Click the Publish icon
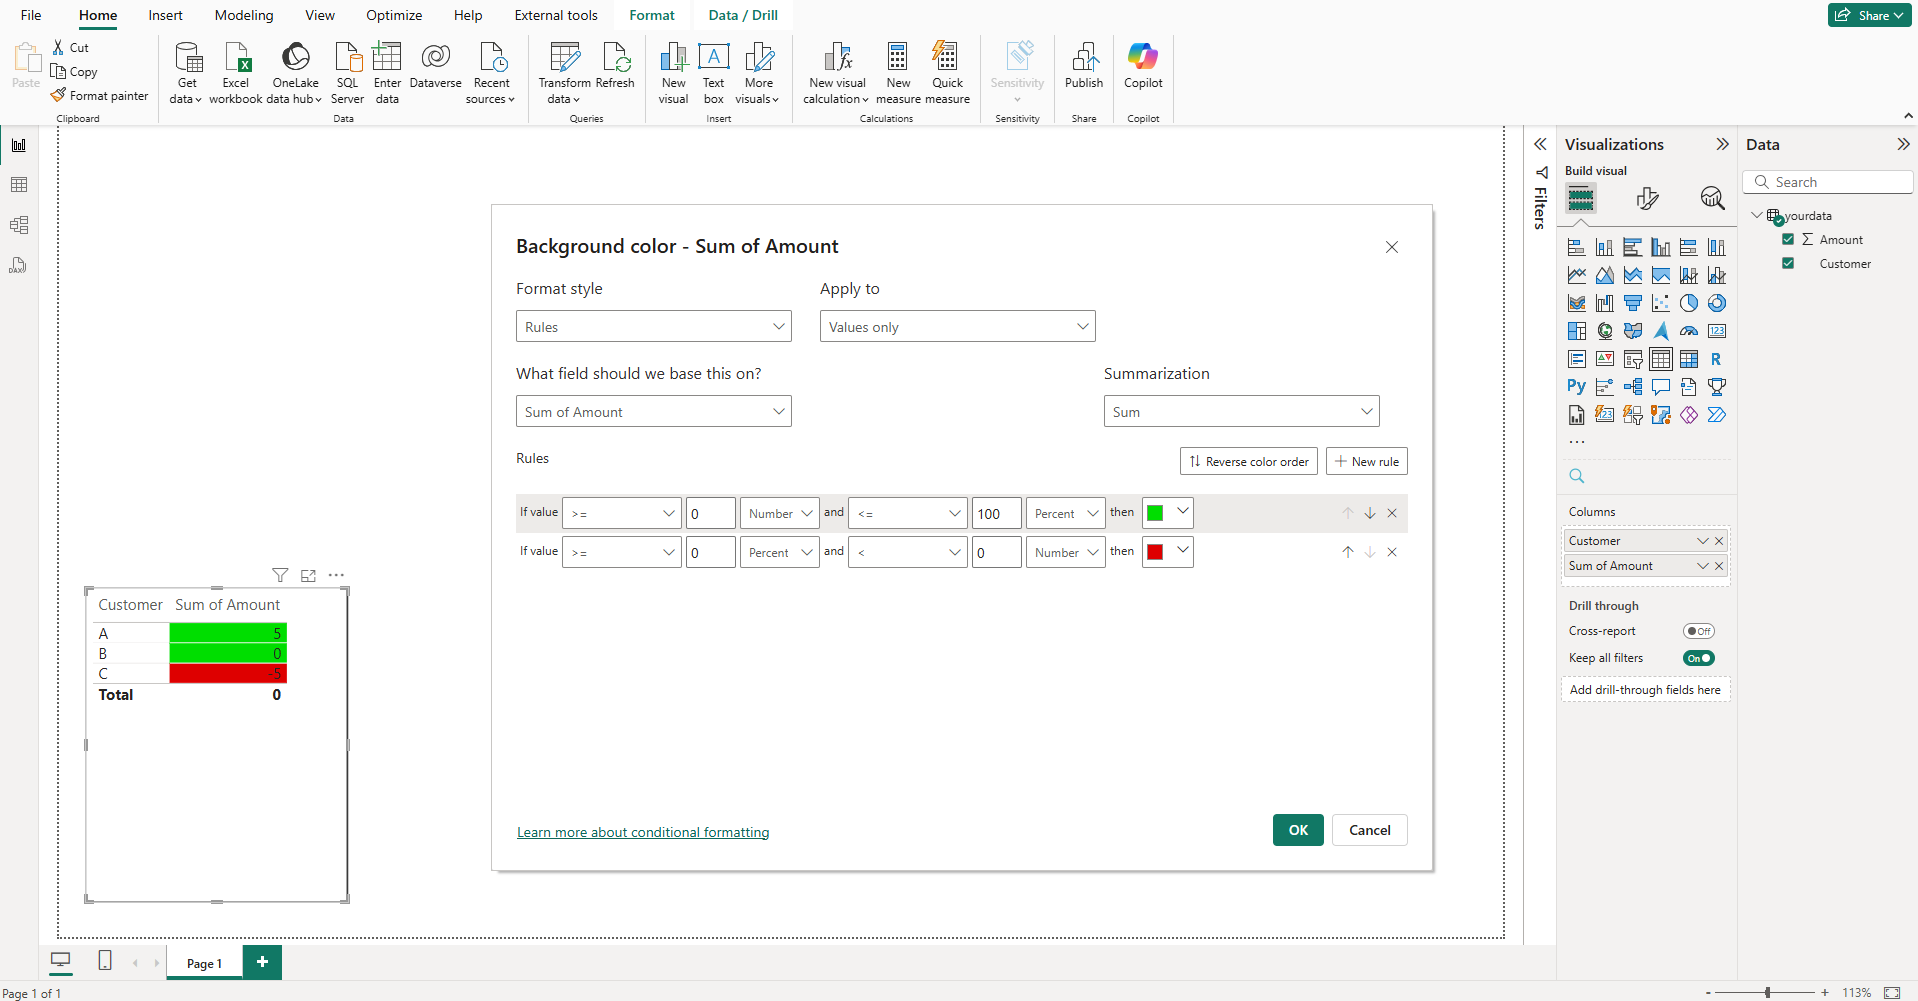Viewport: 1918px width, 1001px height. pos(1084,66)
